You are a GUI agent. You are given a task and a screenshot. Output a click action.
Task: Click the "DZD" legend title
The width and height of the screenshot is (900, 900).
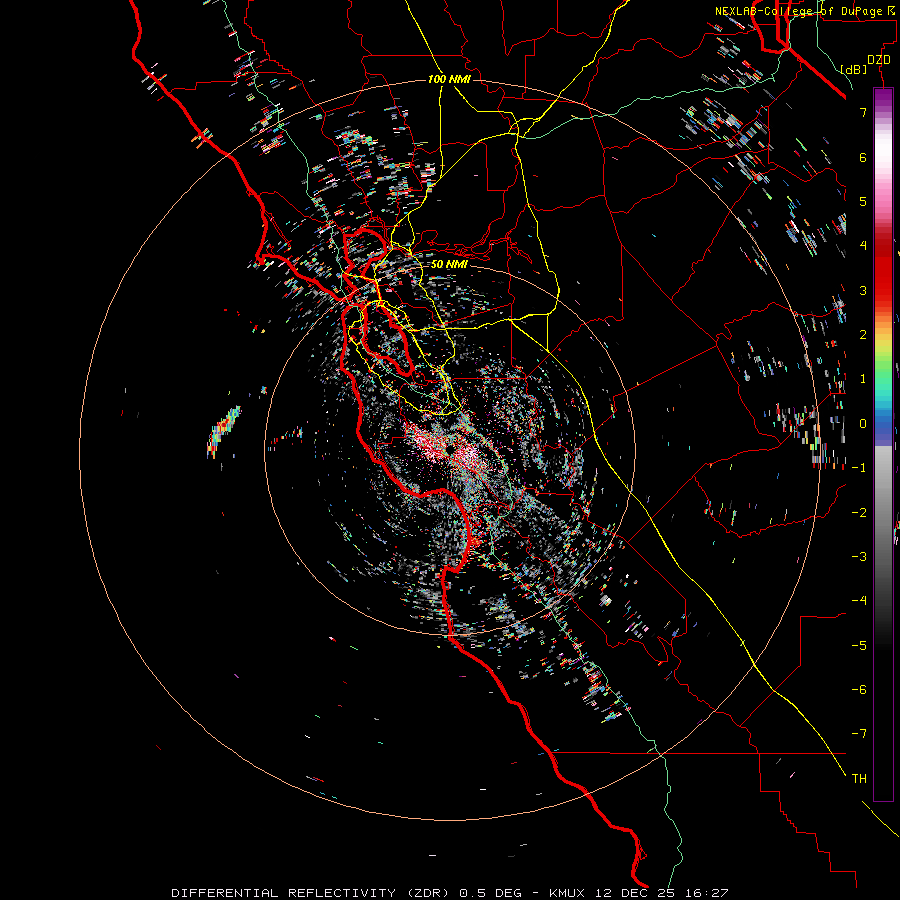(879, 60)
